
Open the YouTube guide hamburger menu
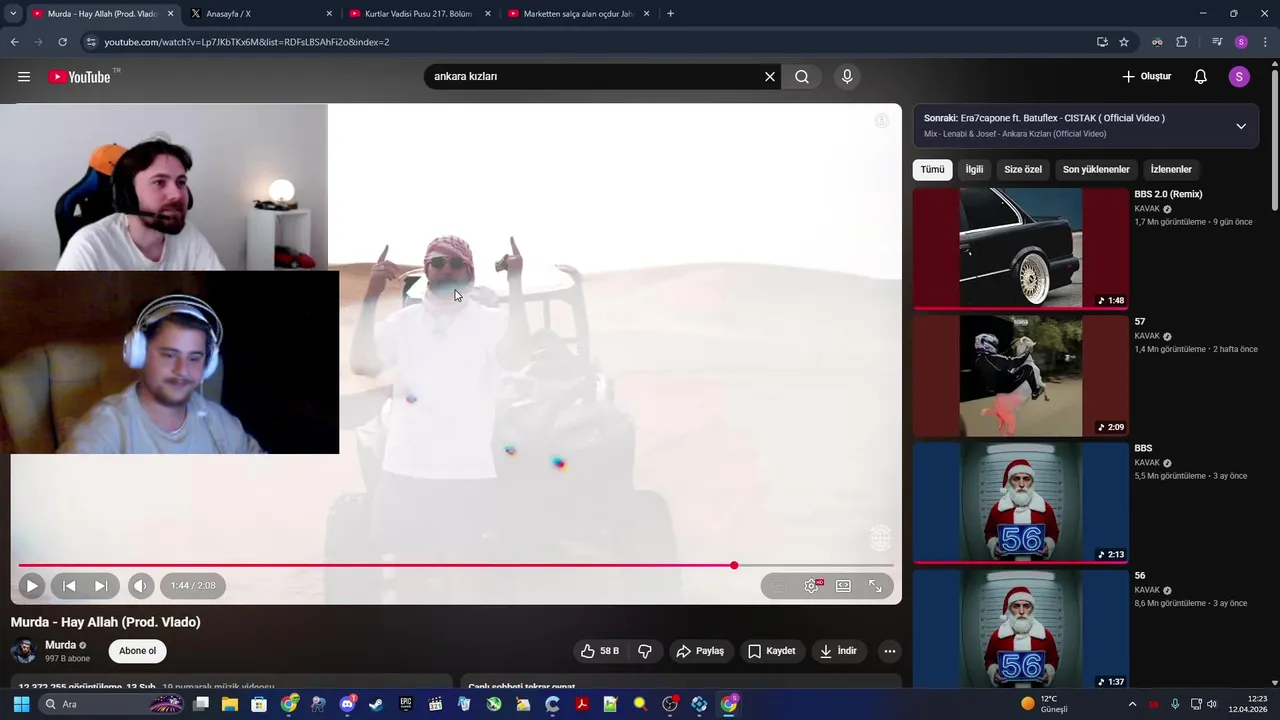[24, 77]
